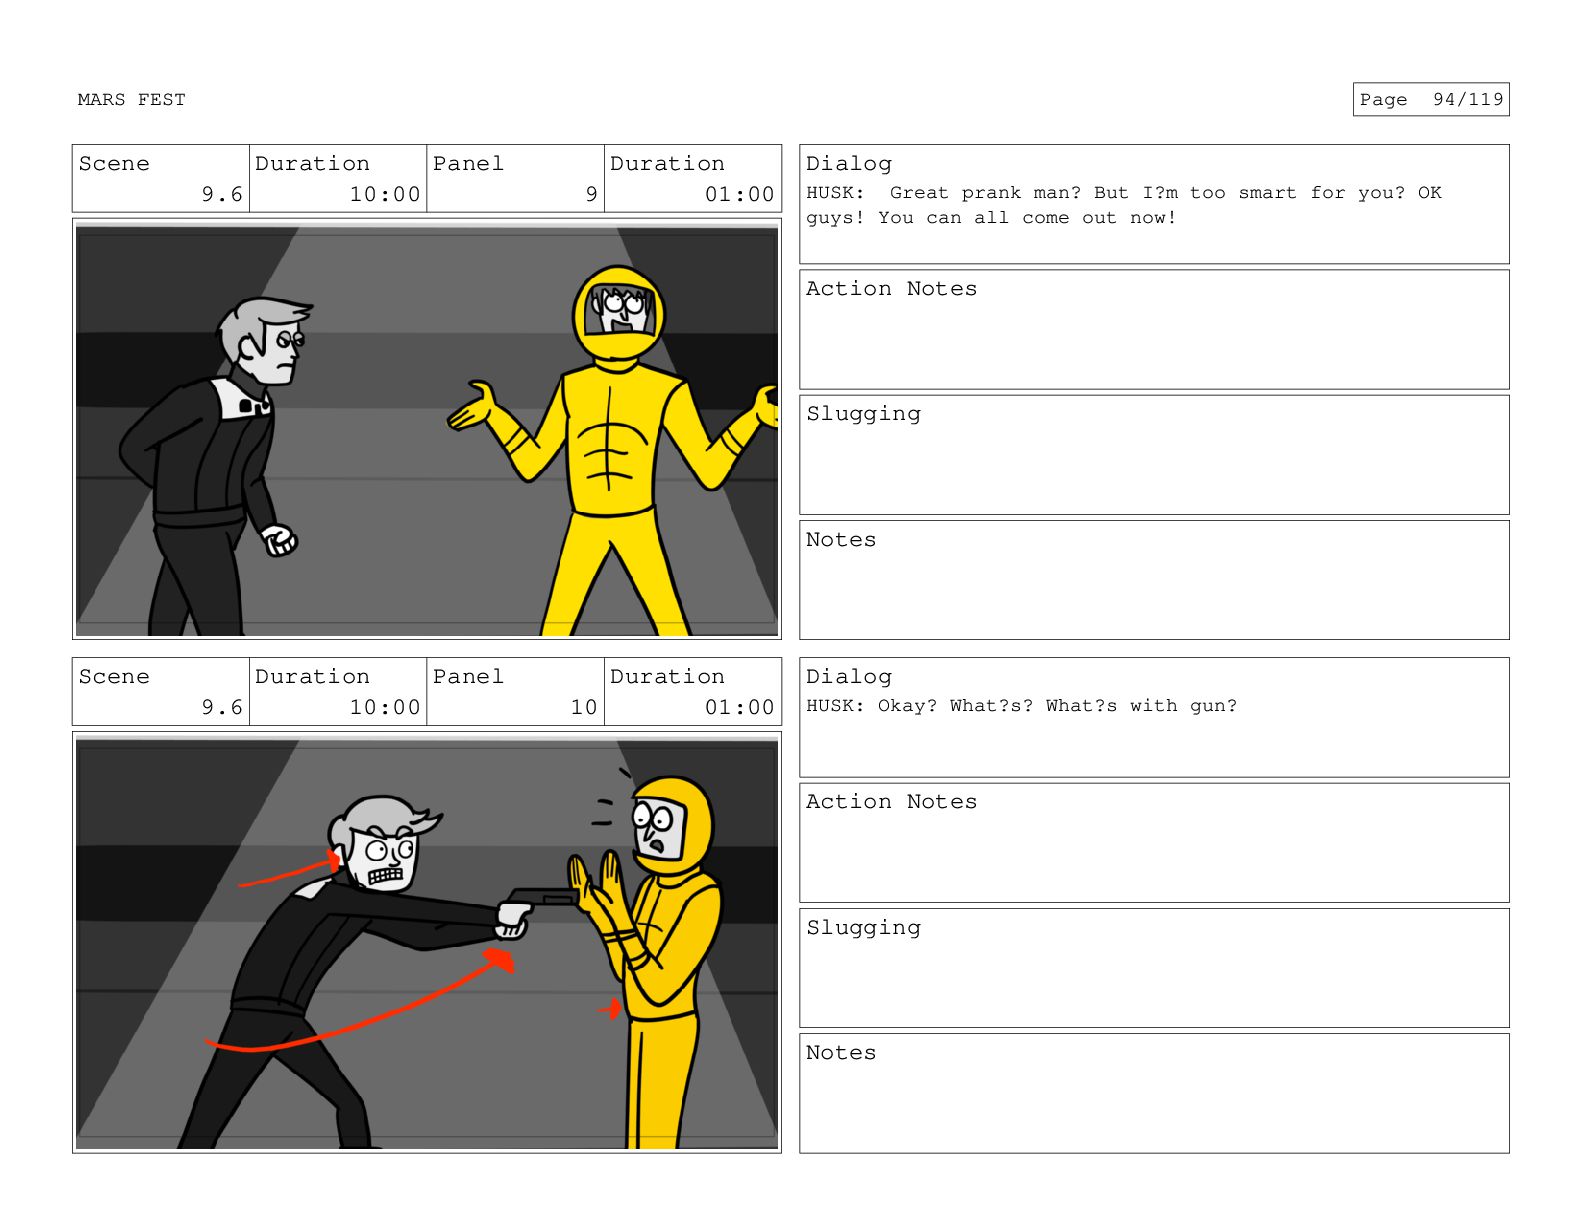Select the Notes box for panel 9
Viewport: 1582px width, 1225px height.
click(1154, 580)
